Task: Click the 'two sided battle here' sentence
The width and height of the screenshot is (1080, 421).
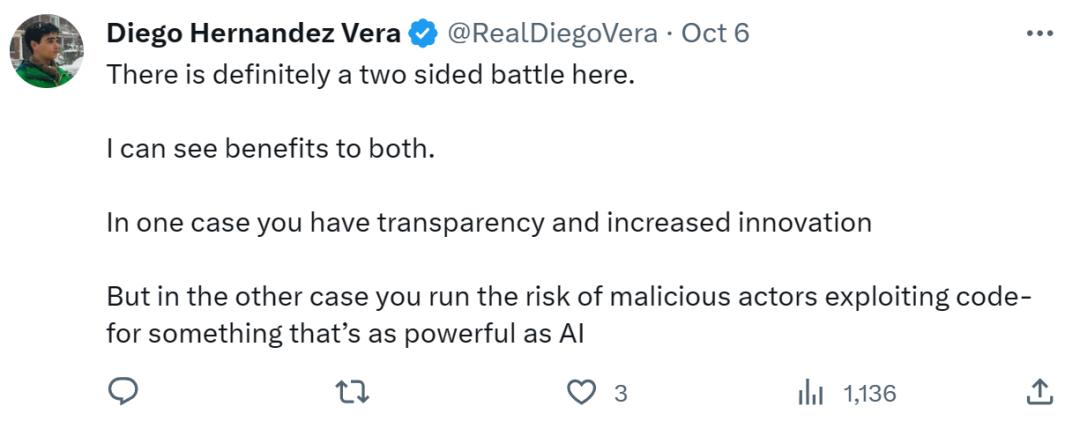Action: click(370, 77)
